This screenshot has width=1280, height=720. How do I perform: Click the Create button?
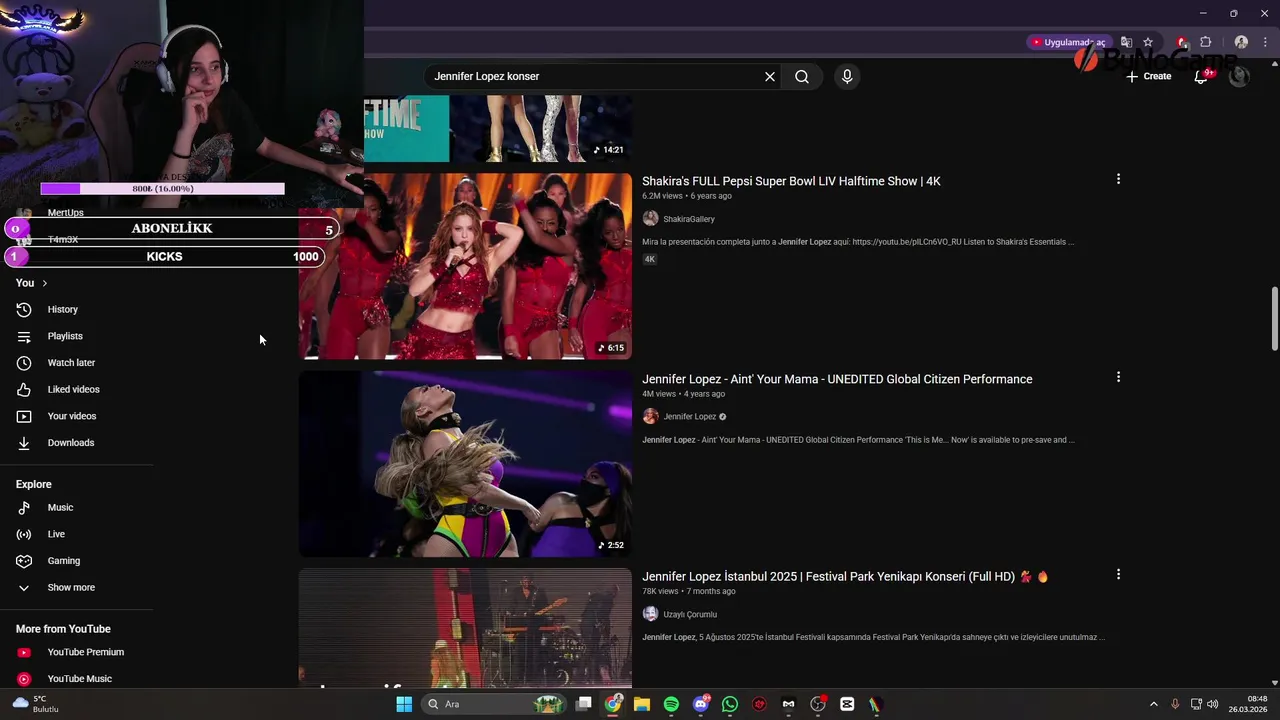click(1148, 76)
